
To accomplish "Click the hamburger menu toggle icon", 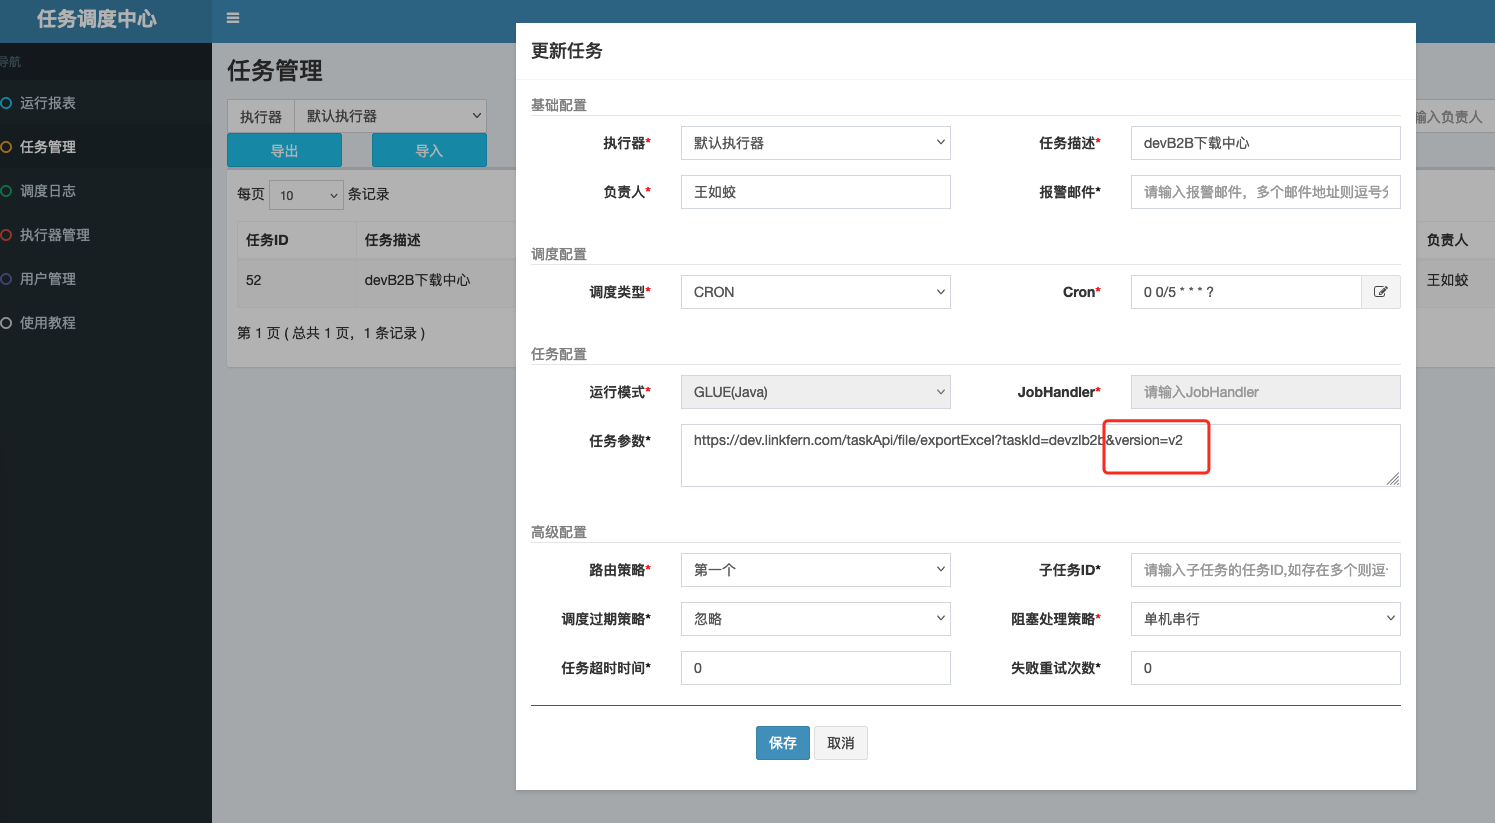I will (x=233, y=18).
